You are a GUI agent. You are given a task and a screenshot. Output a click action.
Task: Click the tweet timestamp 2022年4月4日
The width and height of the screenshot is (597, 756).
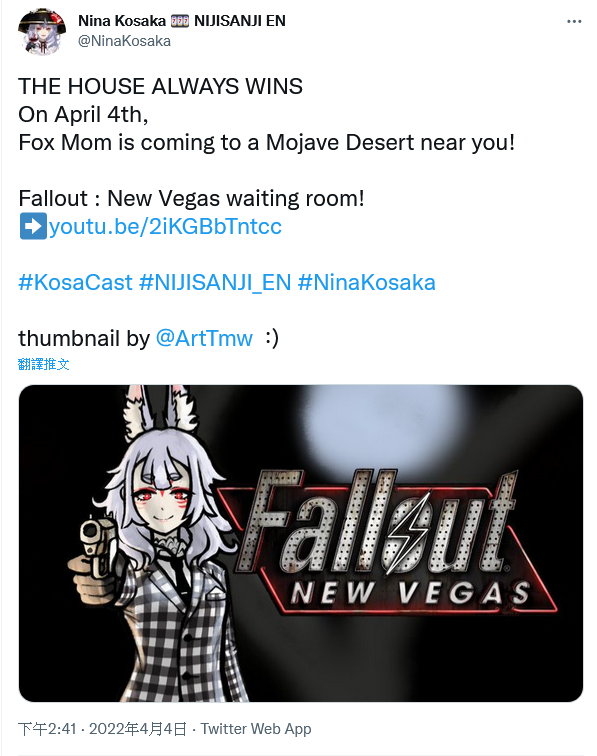pyautogui.click(x=138, y=729)
